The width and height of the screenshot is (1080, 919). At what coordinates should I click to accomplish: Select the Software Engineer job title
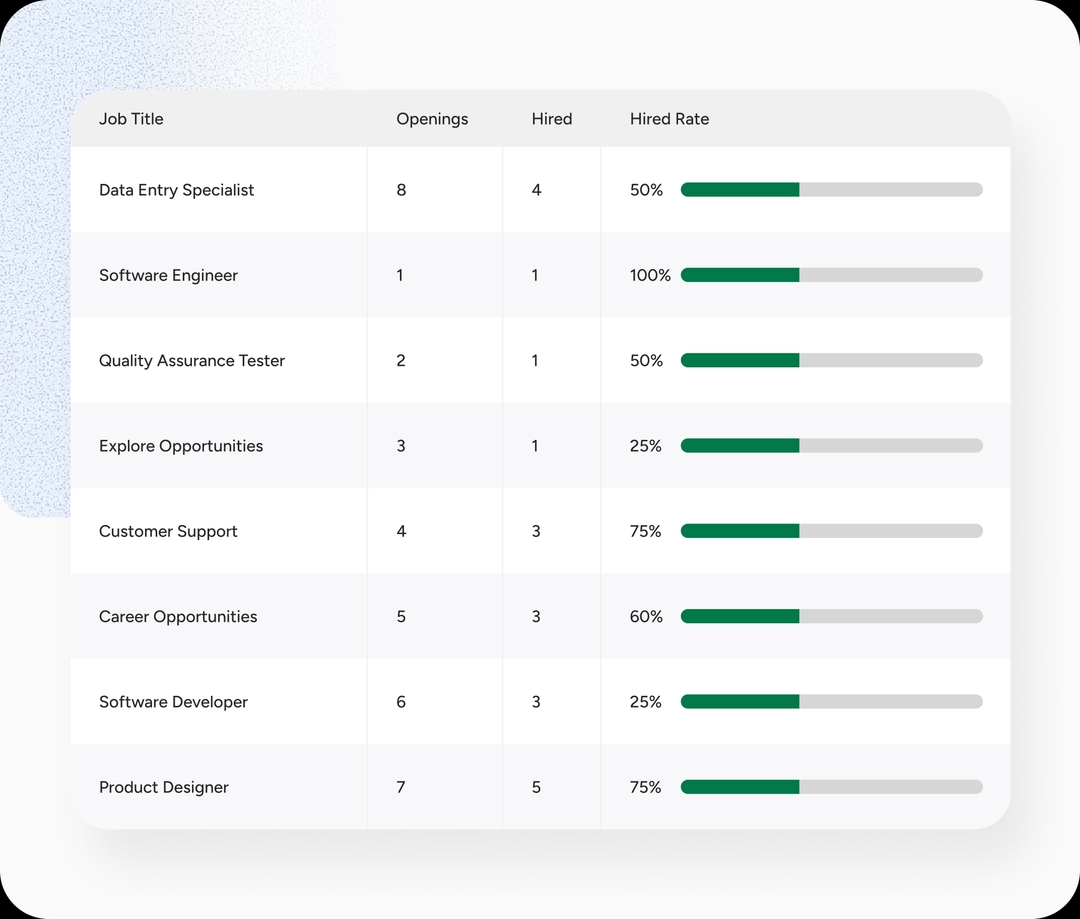point(168,275)
